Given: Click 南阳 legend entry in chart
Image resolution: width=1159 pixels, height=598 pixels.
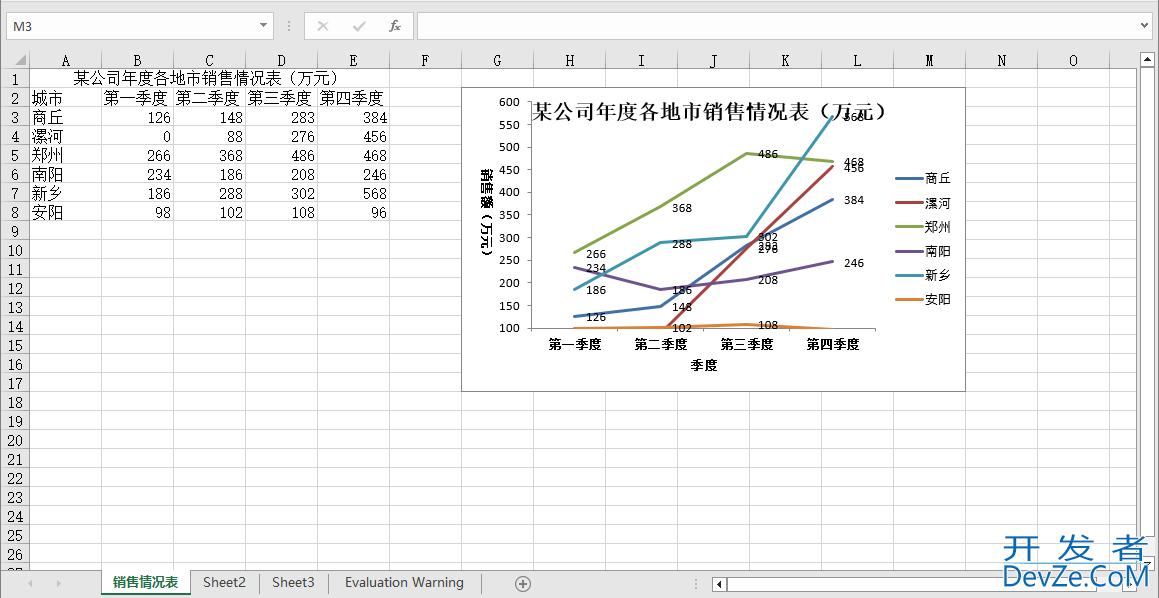Looking at the screenshot, I should [922, 251].
